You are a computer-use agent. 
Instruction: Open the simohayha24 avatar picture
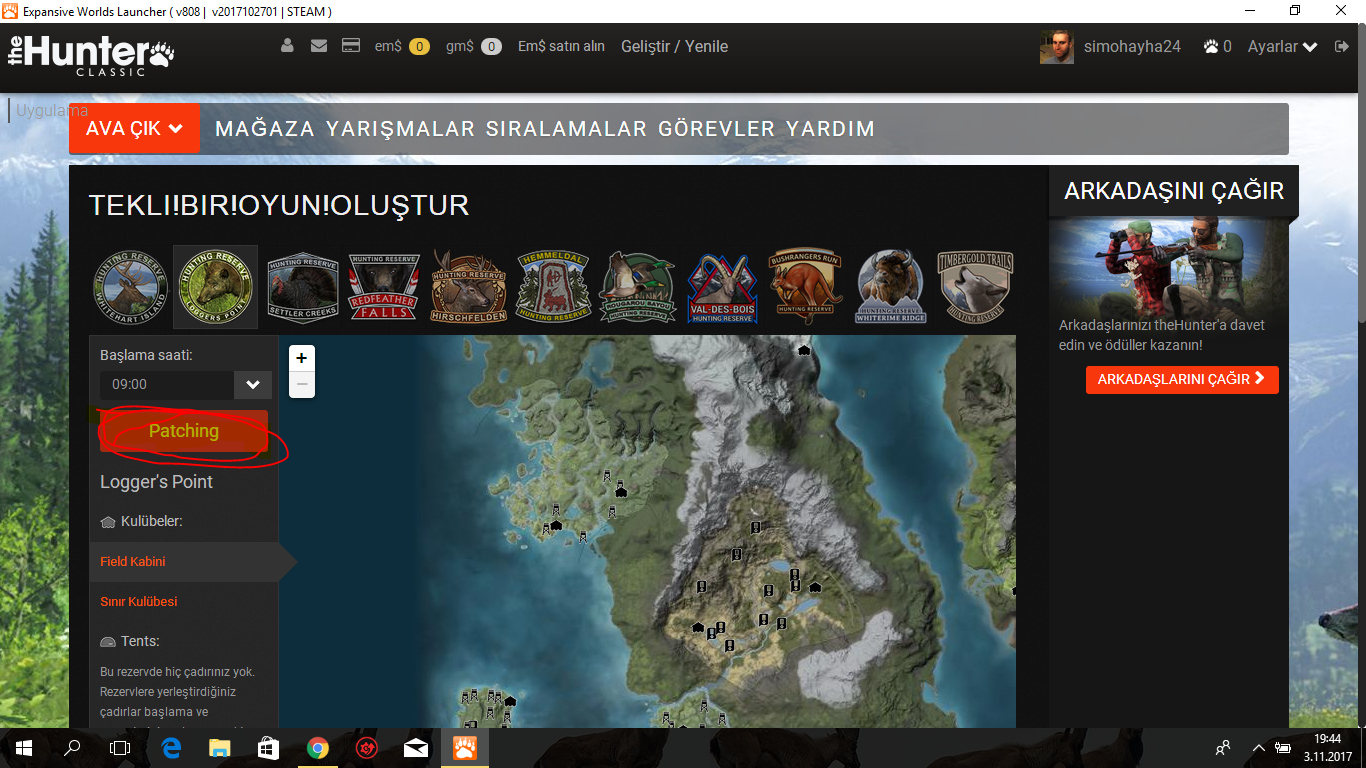click(1056, 47)
